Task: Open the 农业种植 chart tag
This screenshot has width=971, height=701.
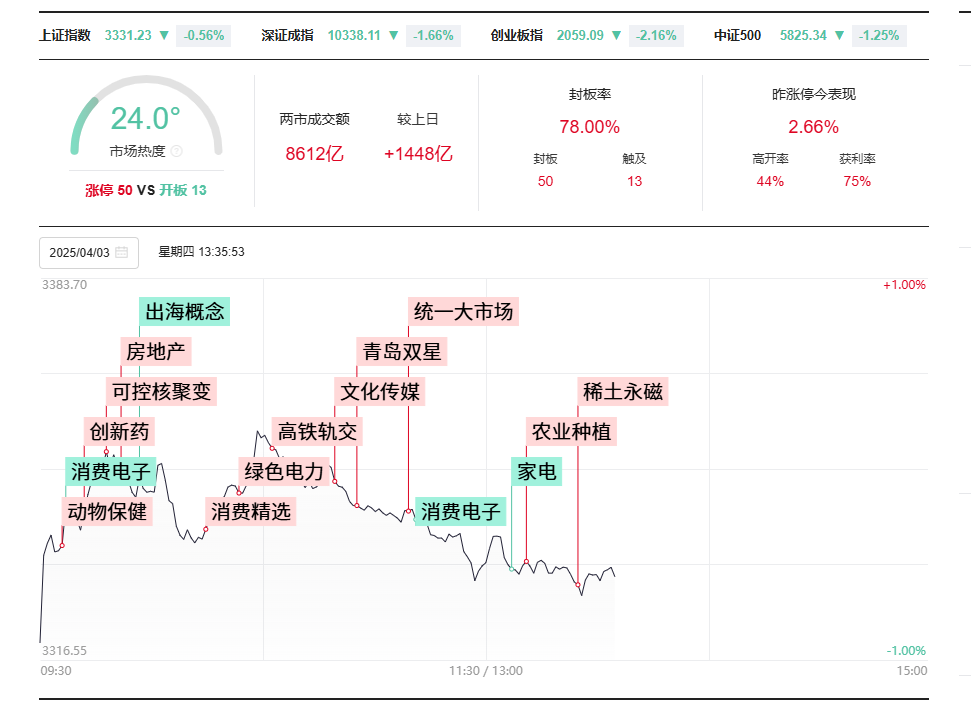Action: [x=571, y=432]
